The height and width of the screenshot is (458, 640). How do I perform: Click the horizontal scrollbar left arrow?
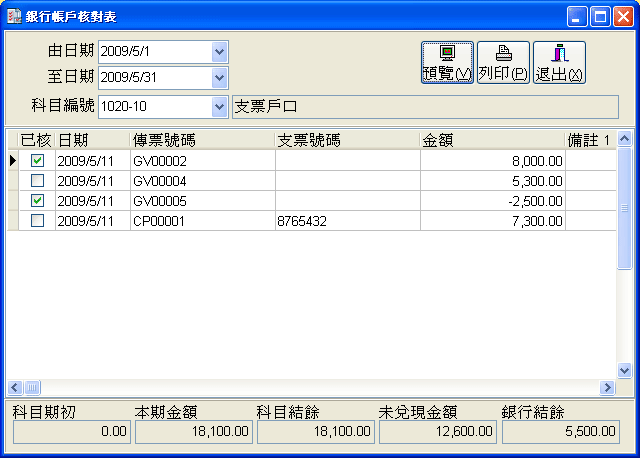(15, 387)
